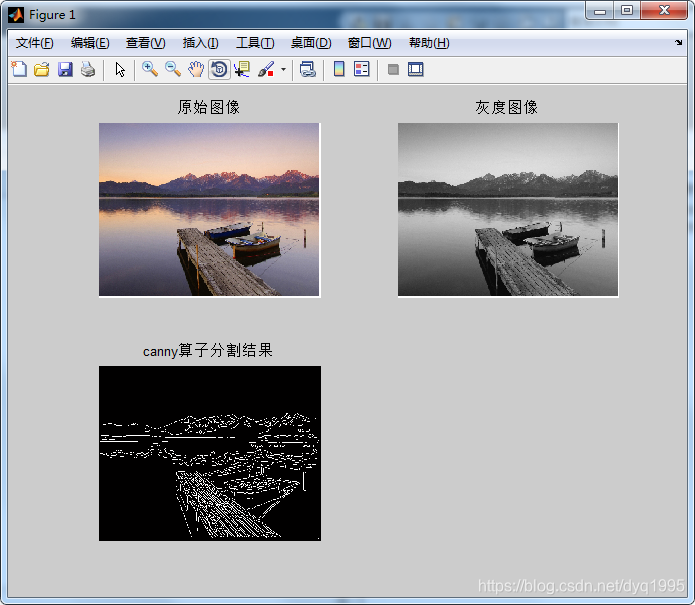Insert a colorbar using toolbar icon
The height and width of the screenshot is (605, 695).
(x=339, y=69)
